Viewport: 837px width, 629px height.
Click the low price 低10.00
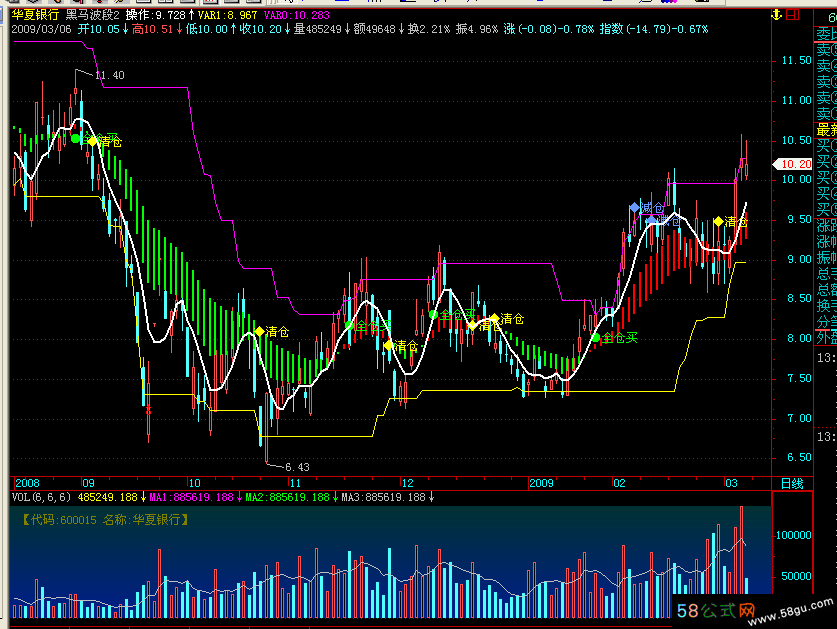207,29
